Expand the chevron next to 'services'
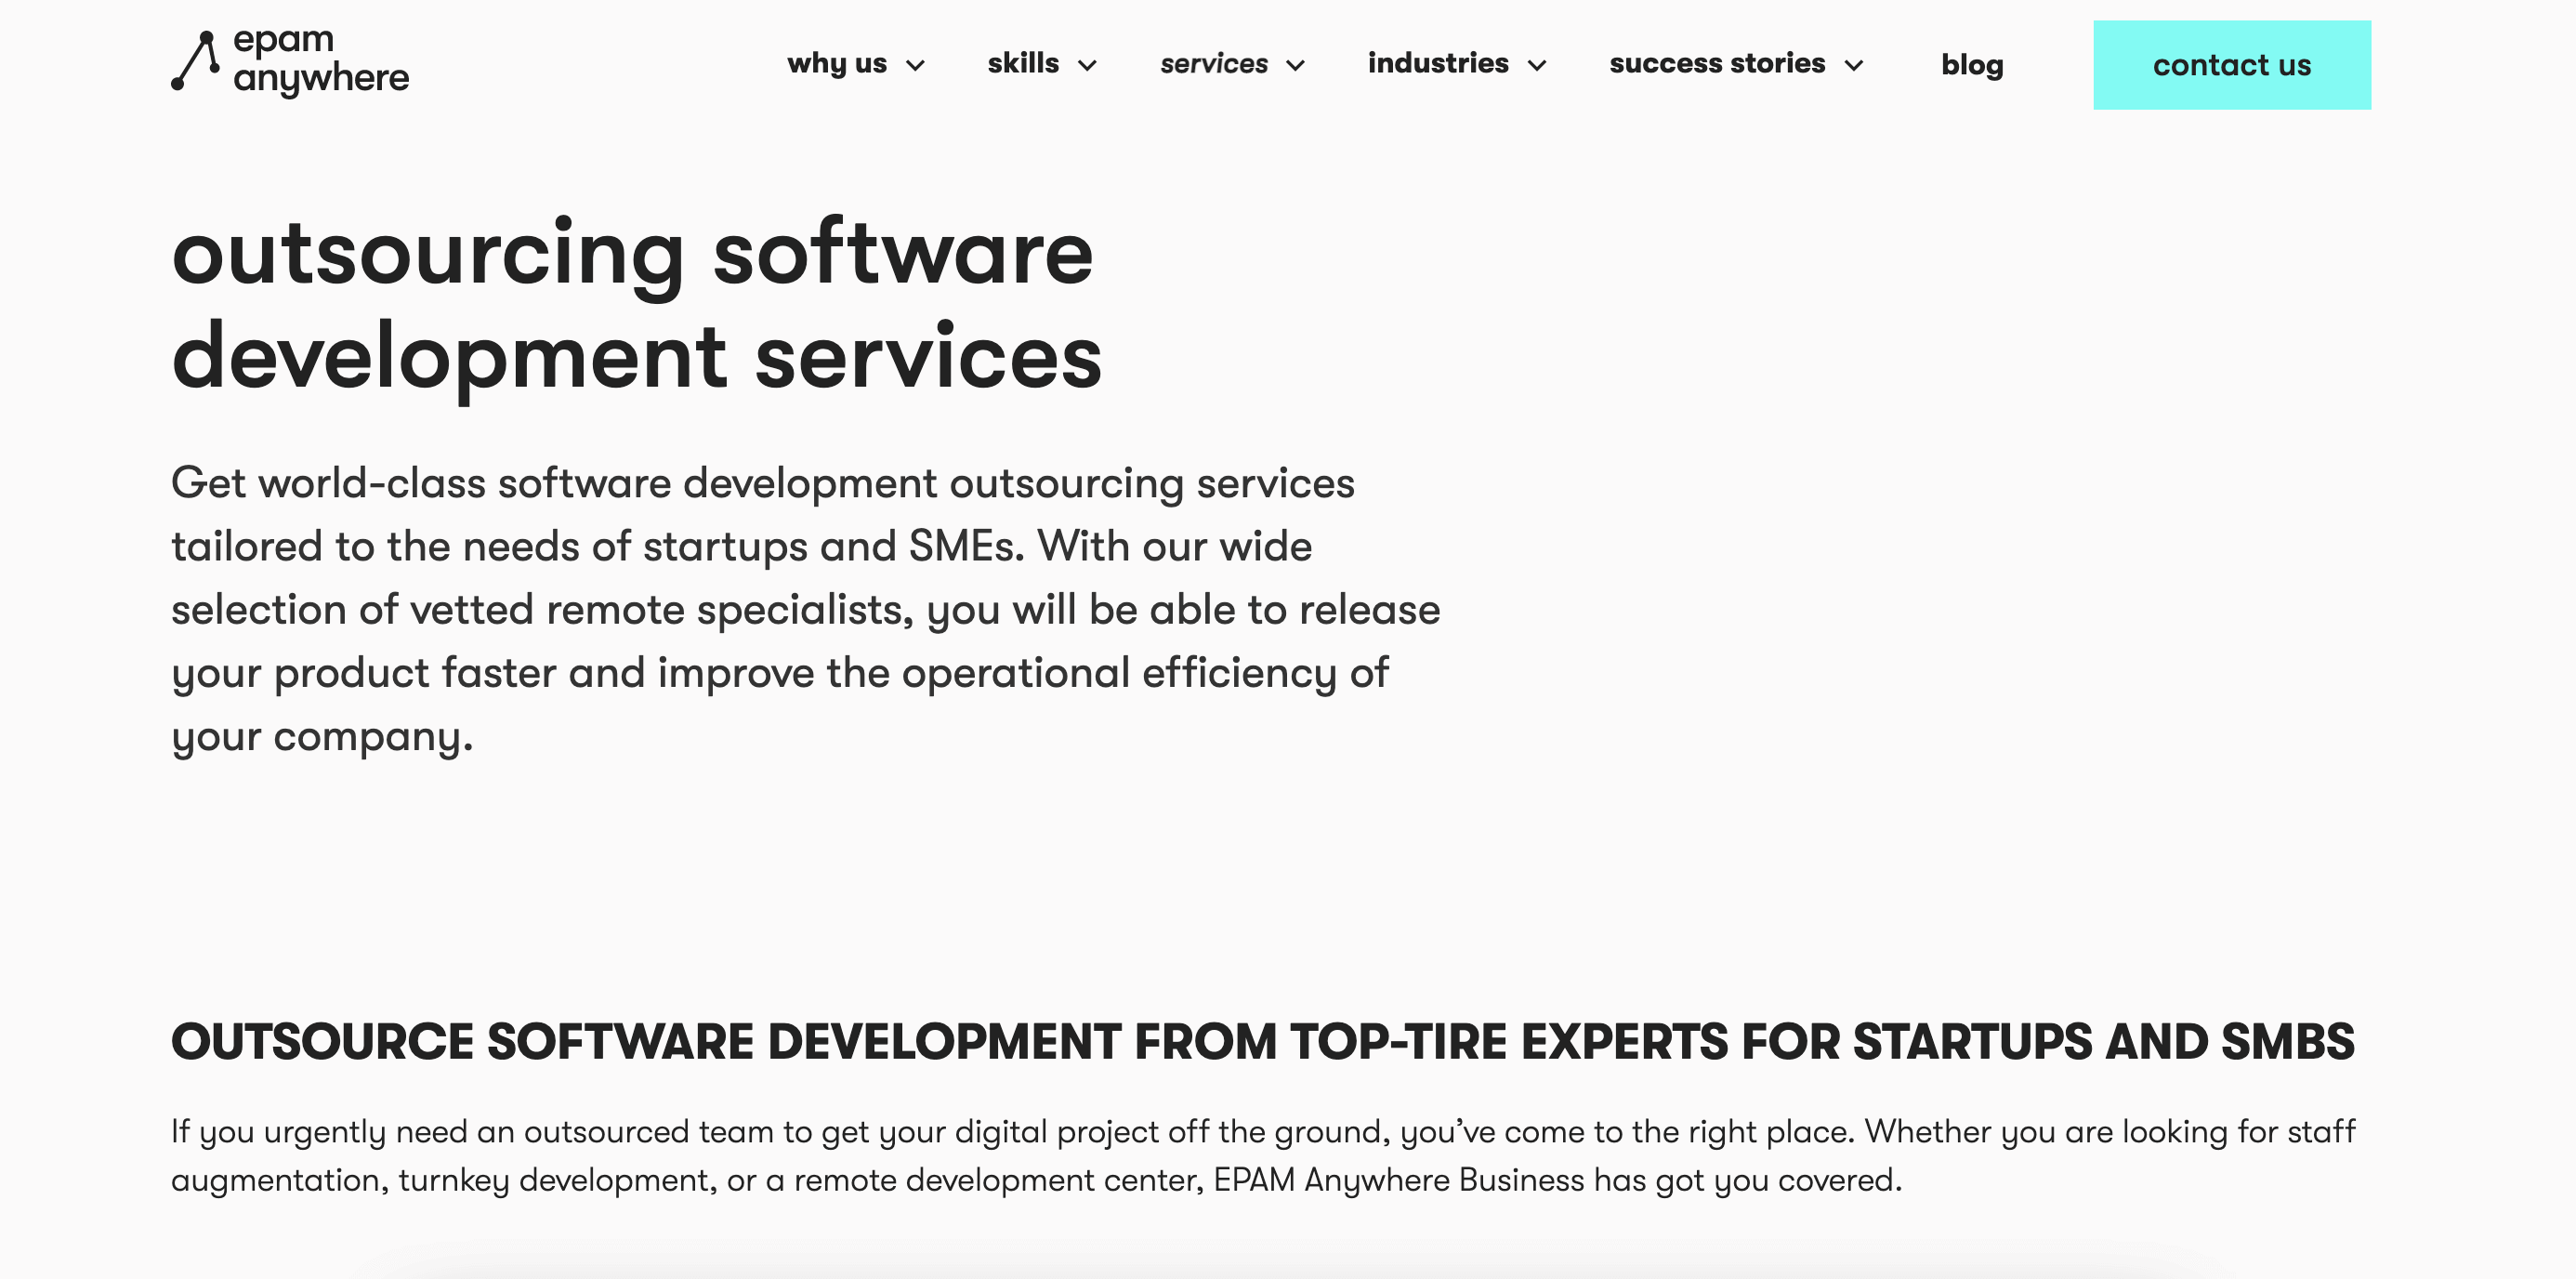This screenshot has width=2576, height=1279. 1296,66
